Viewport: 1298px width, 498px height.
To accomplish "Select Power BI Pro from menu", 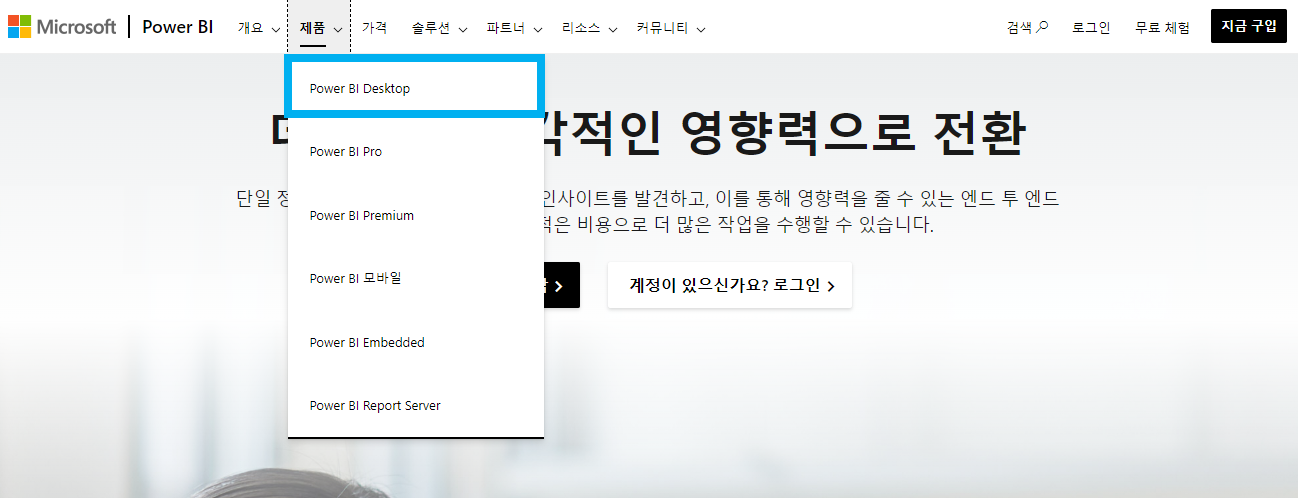I will click(415, 152).
